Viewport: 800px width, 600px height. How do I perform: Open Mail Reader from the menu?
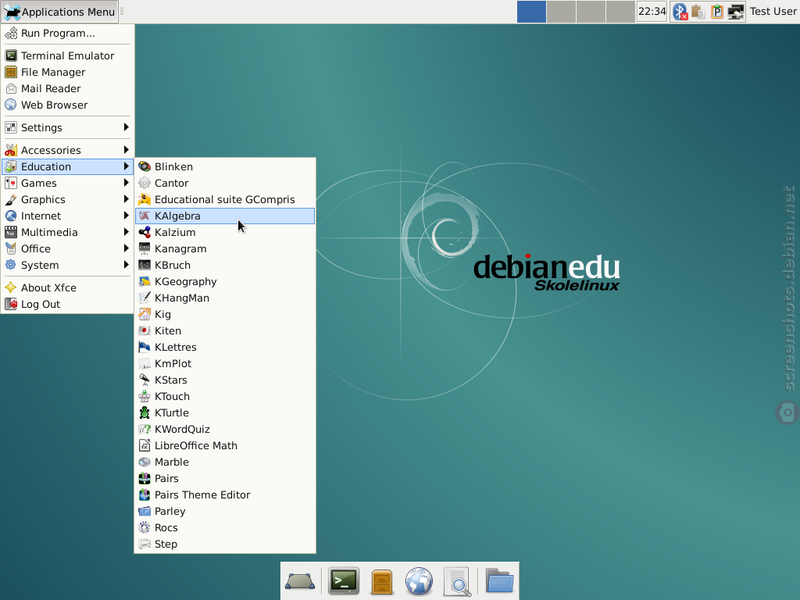pos(67,88)
